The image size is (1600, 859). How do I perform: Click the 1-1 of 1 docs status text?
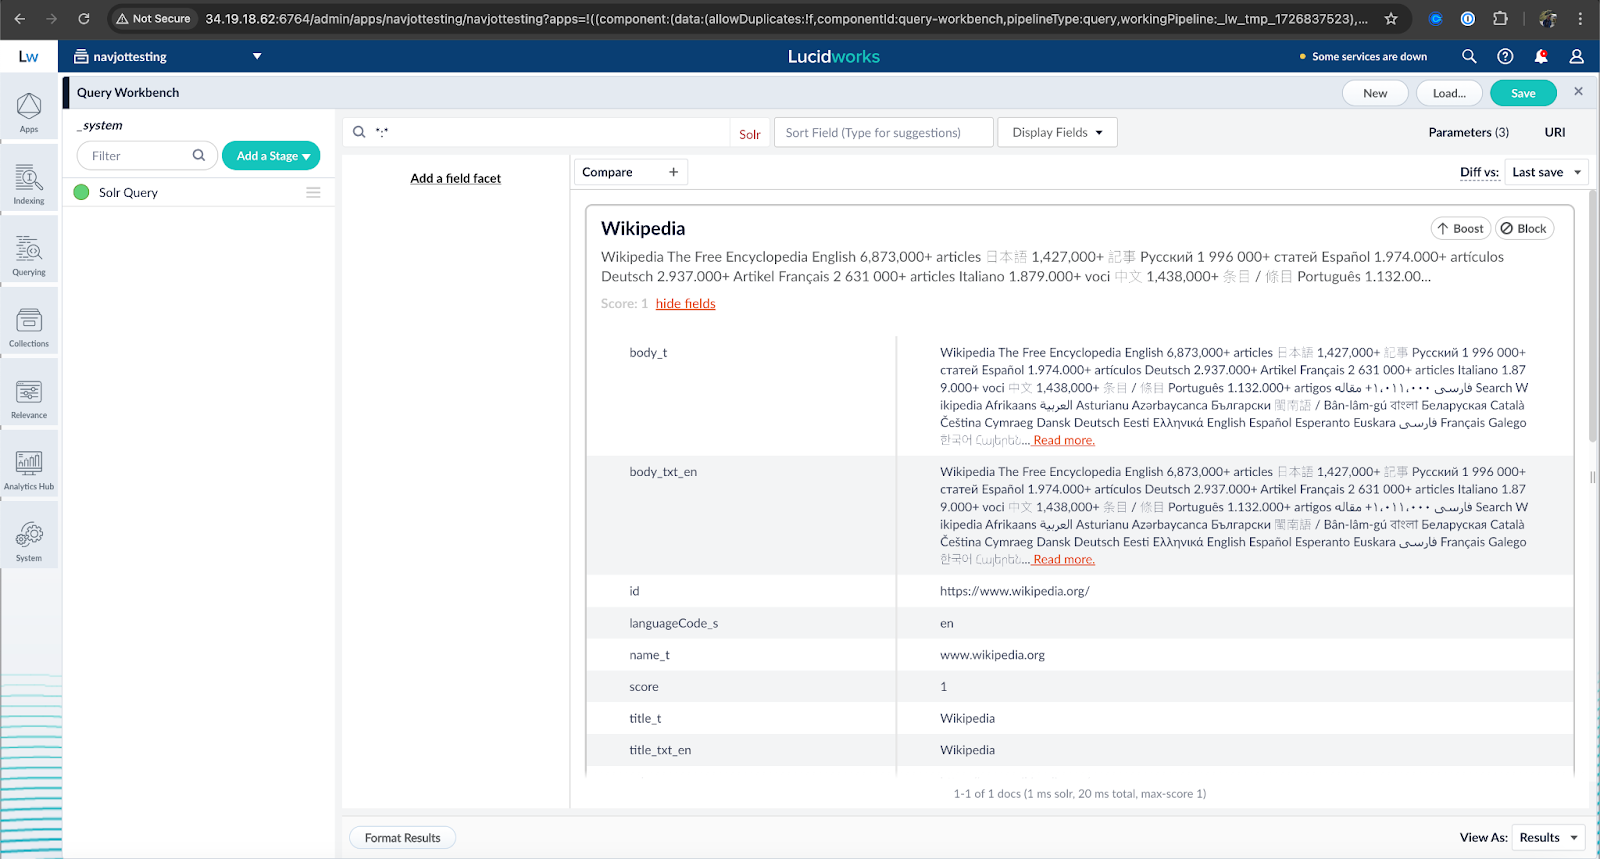coord(1080,794)
